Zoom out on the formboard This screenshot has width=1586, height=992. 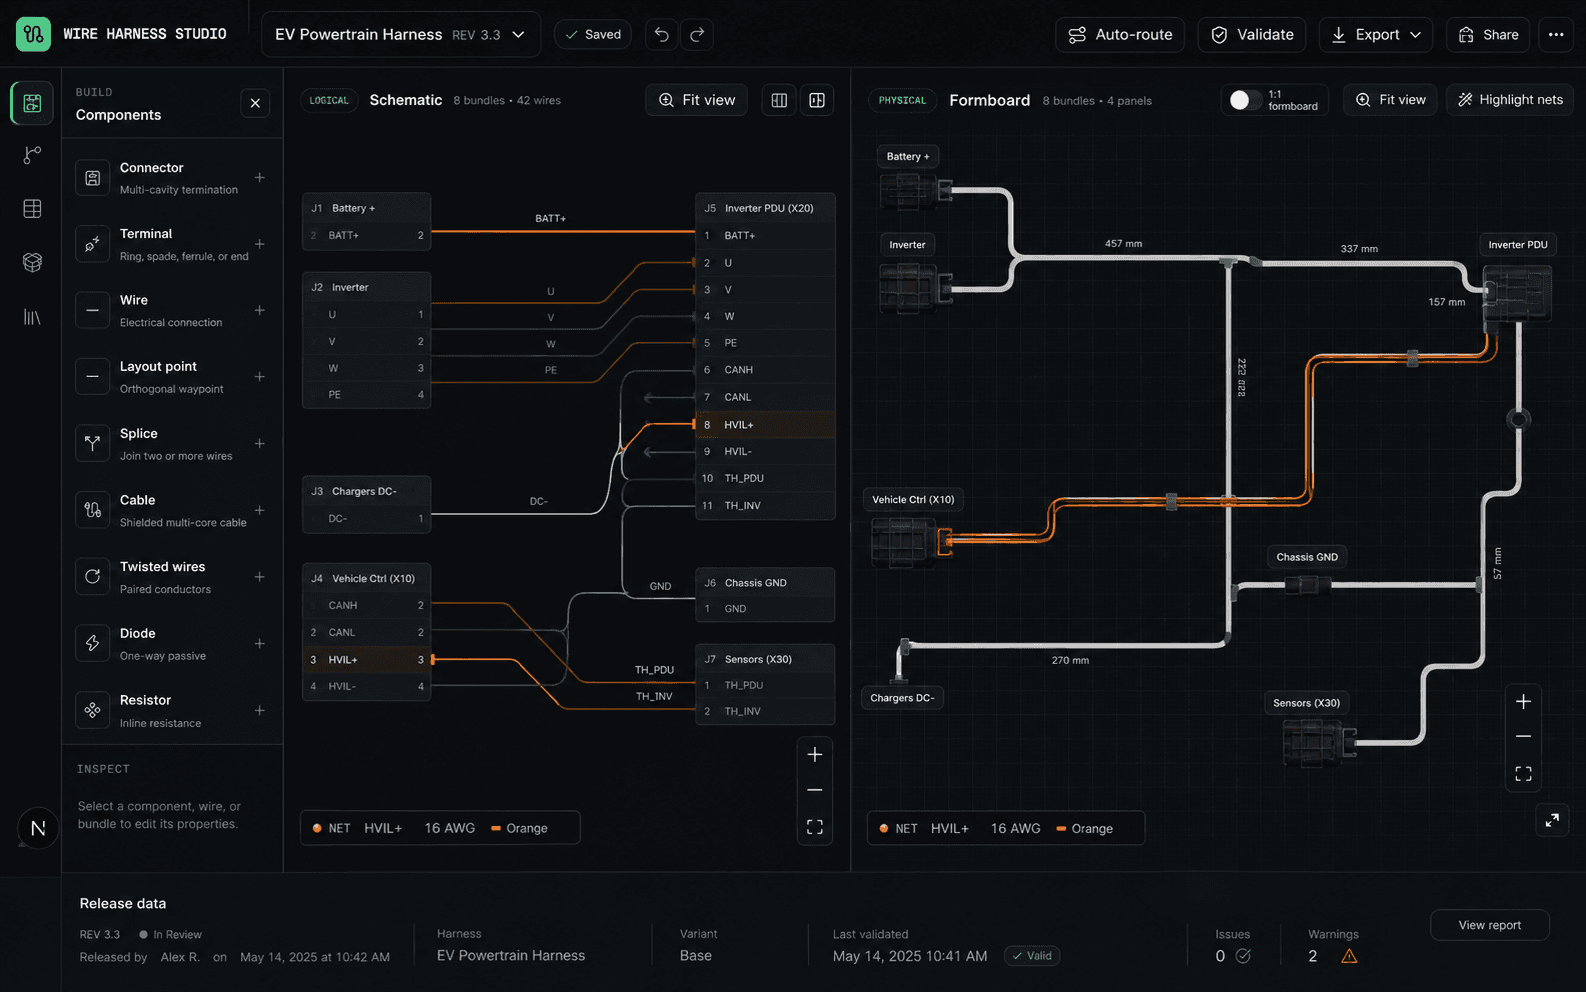tap(1523, 737)
